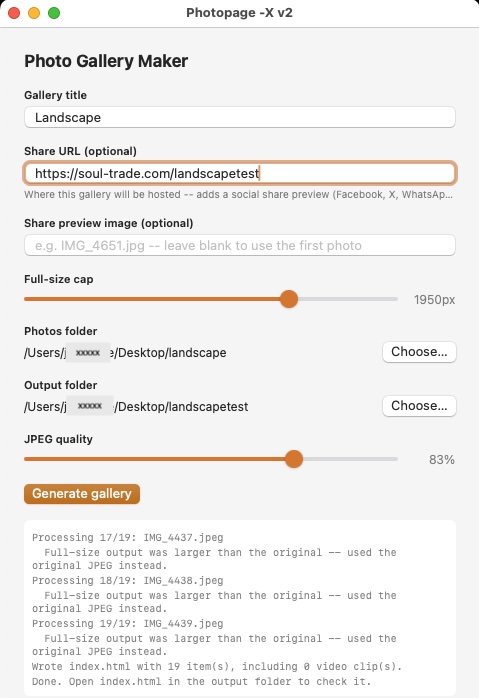Zoom the window using green button

pyautogui.click(x=54, y=13)
